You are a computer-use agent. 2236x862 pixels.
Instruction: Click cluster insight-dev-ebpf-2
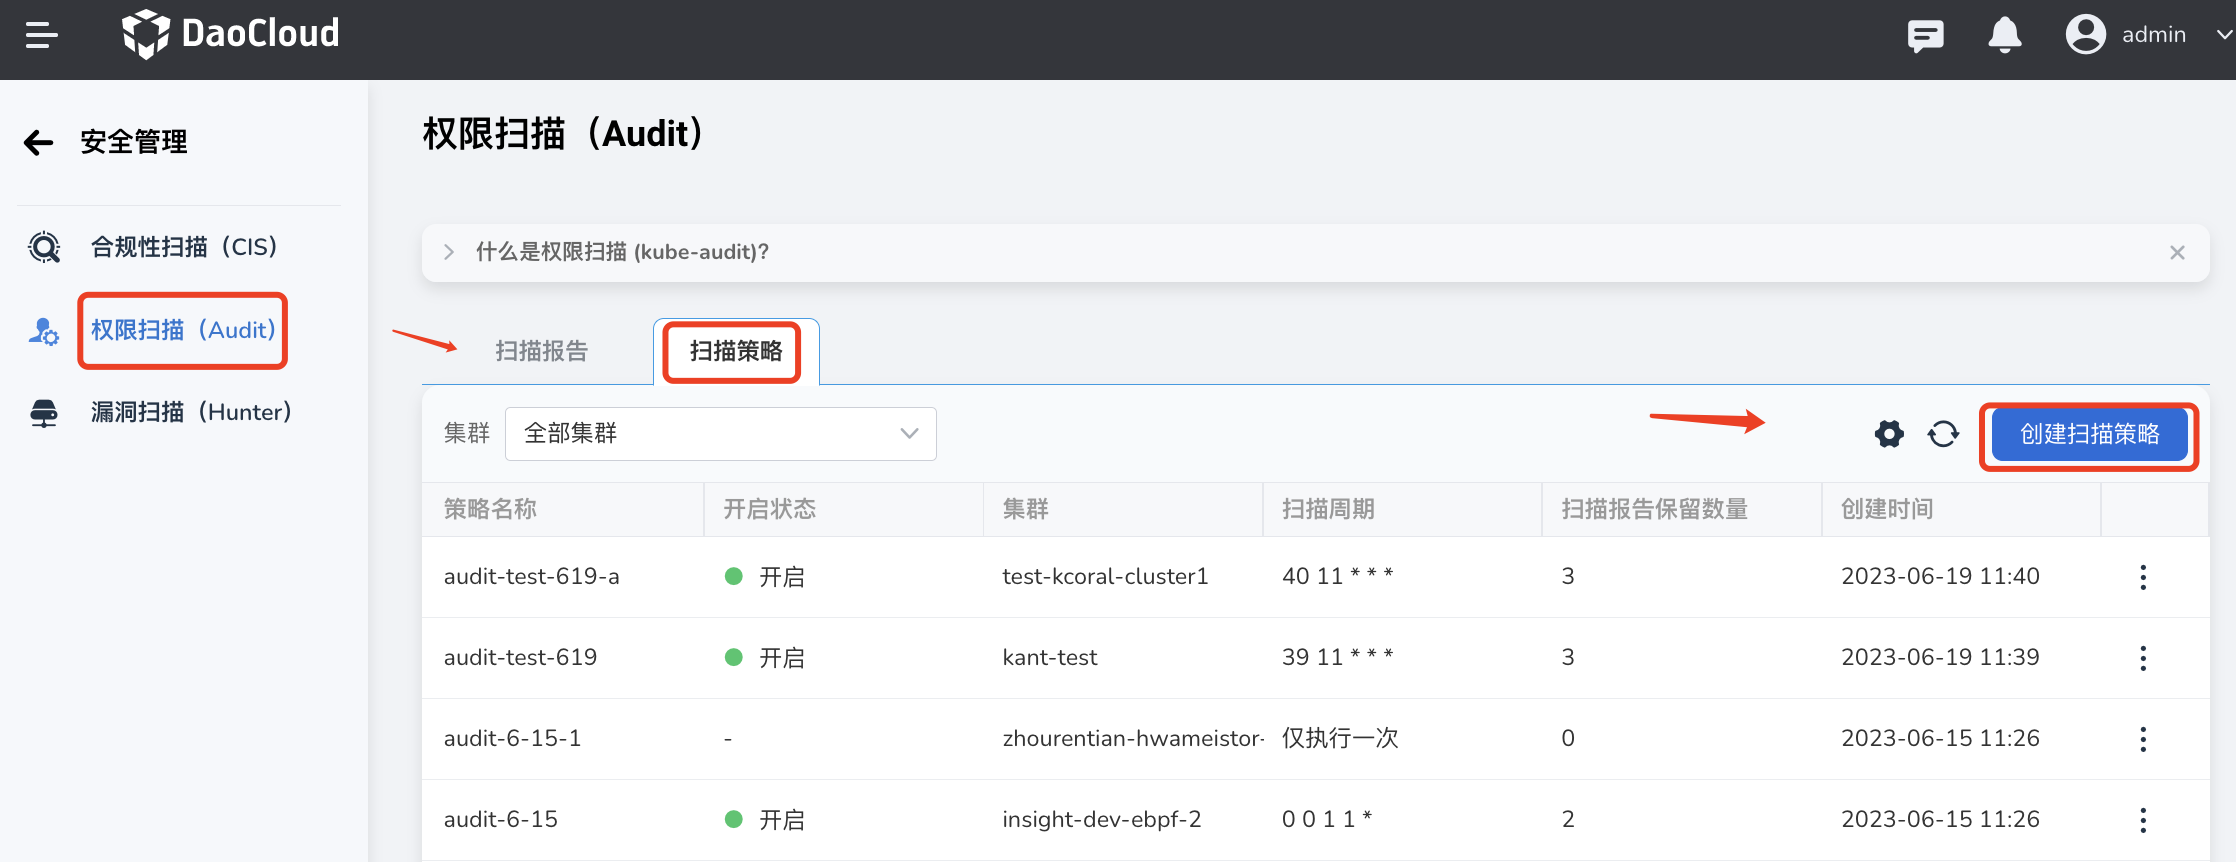[x=1102, y=819]
